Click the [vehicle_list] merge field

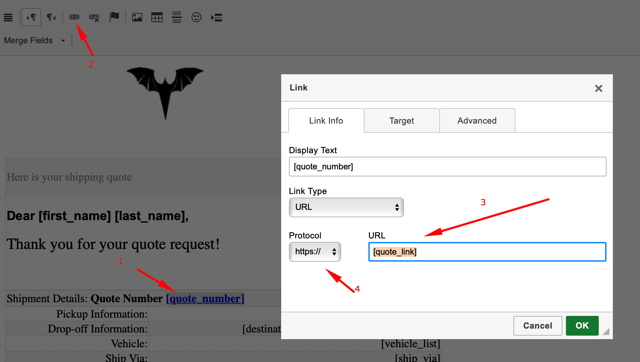pyautogui.click(x=411, y=344)
